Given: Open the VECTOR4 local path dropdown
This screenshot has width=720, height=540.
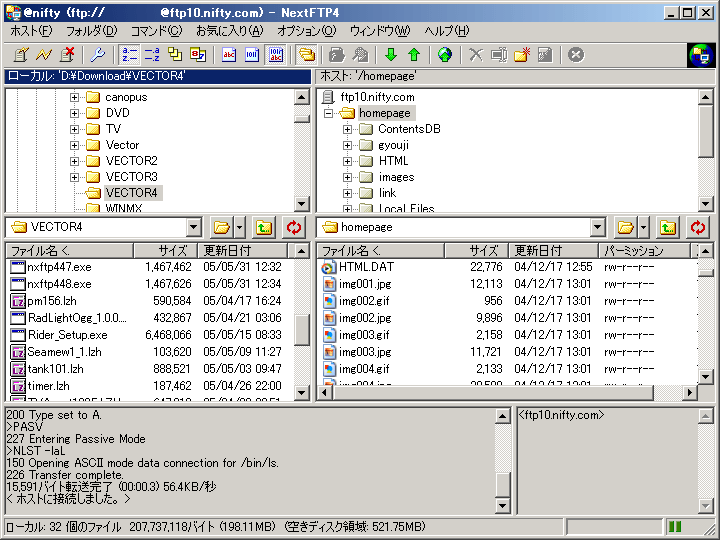Looking at the screenshot, I should click(194, 227).
